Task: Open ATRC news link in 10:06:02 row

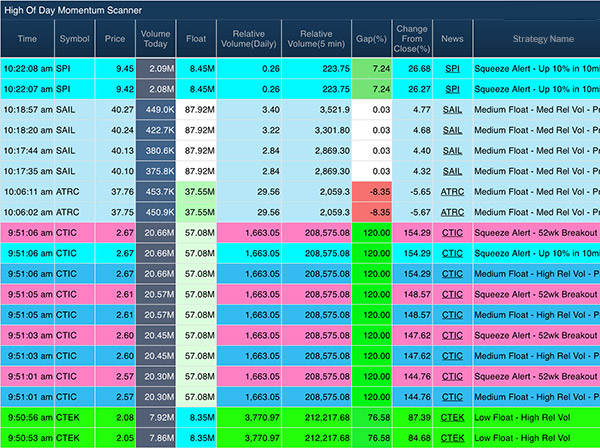Action: [x=452, y=212]
